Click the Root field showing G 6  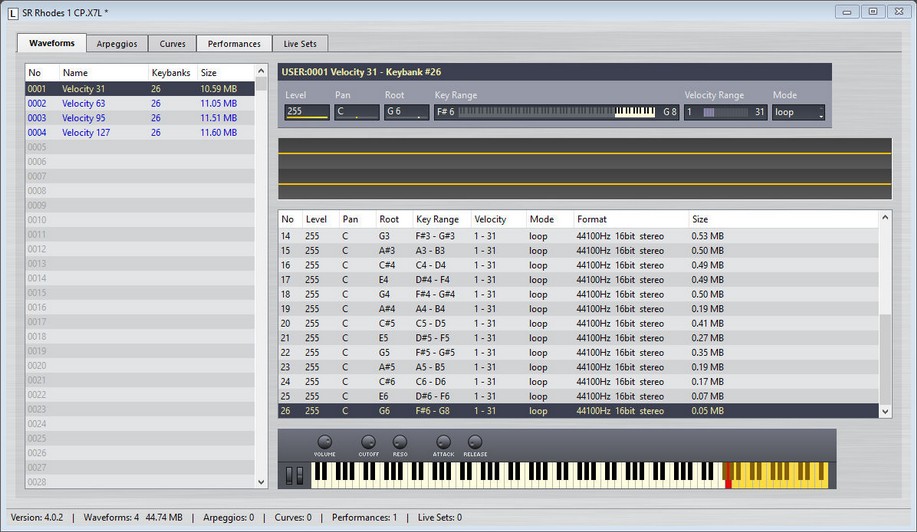(x=406, y=112)
